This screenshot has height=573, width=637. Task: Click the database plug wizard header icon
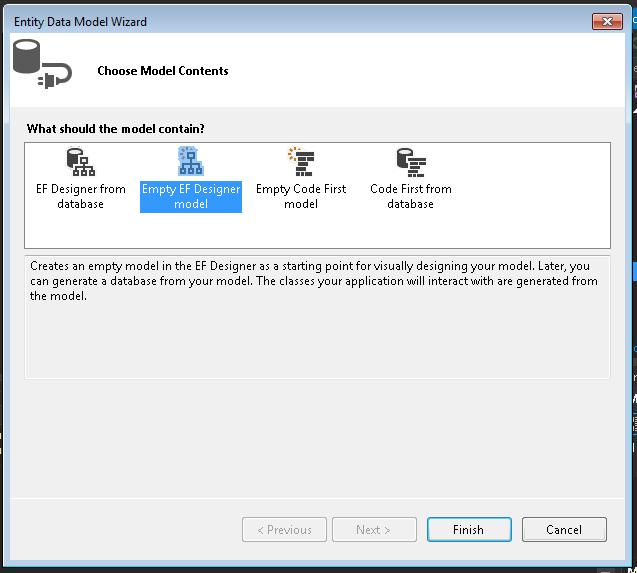42,64
